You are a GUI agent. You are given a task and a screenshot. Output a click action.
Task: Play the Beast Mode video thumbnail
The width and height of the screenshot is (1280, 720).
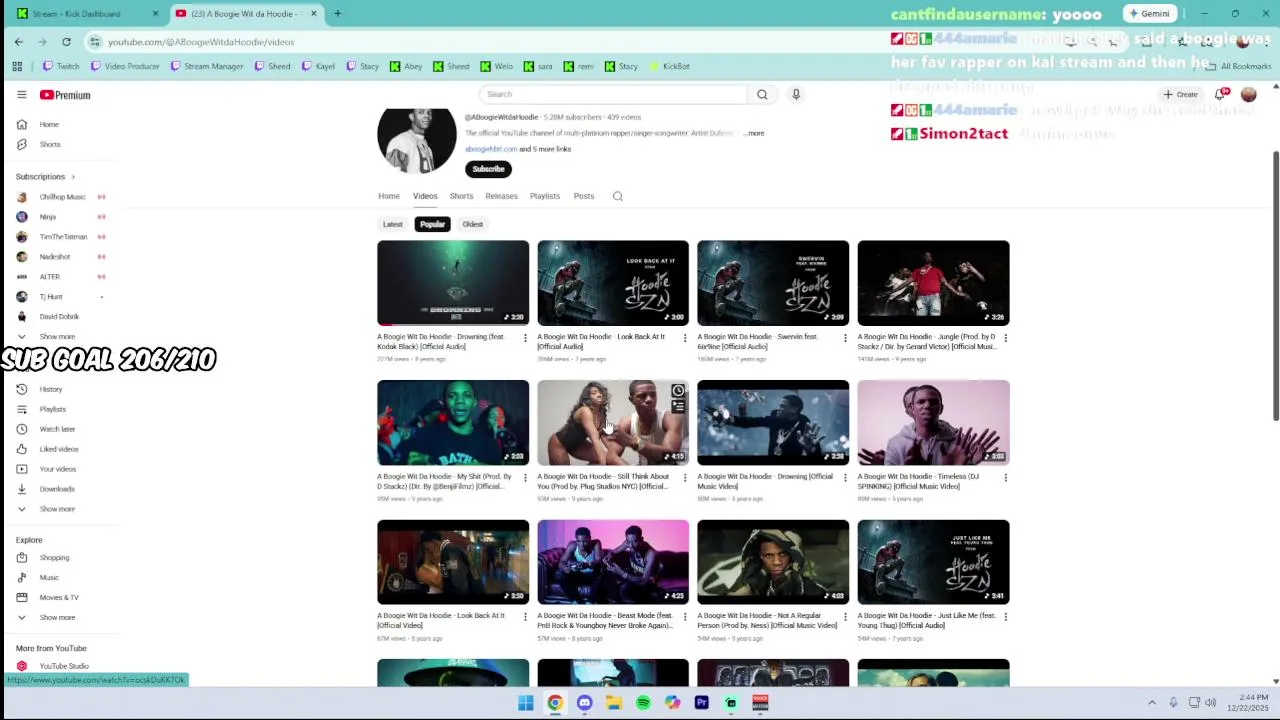[613, 562]
